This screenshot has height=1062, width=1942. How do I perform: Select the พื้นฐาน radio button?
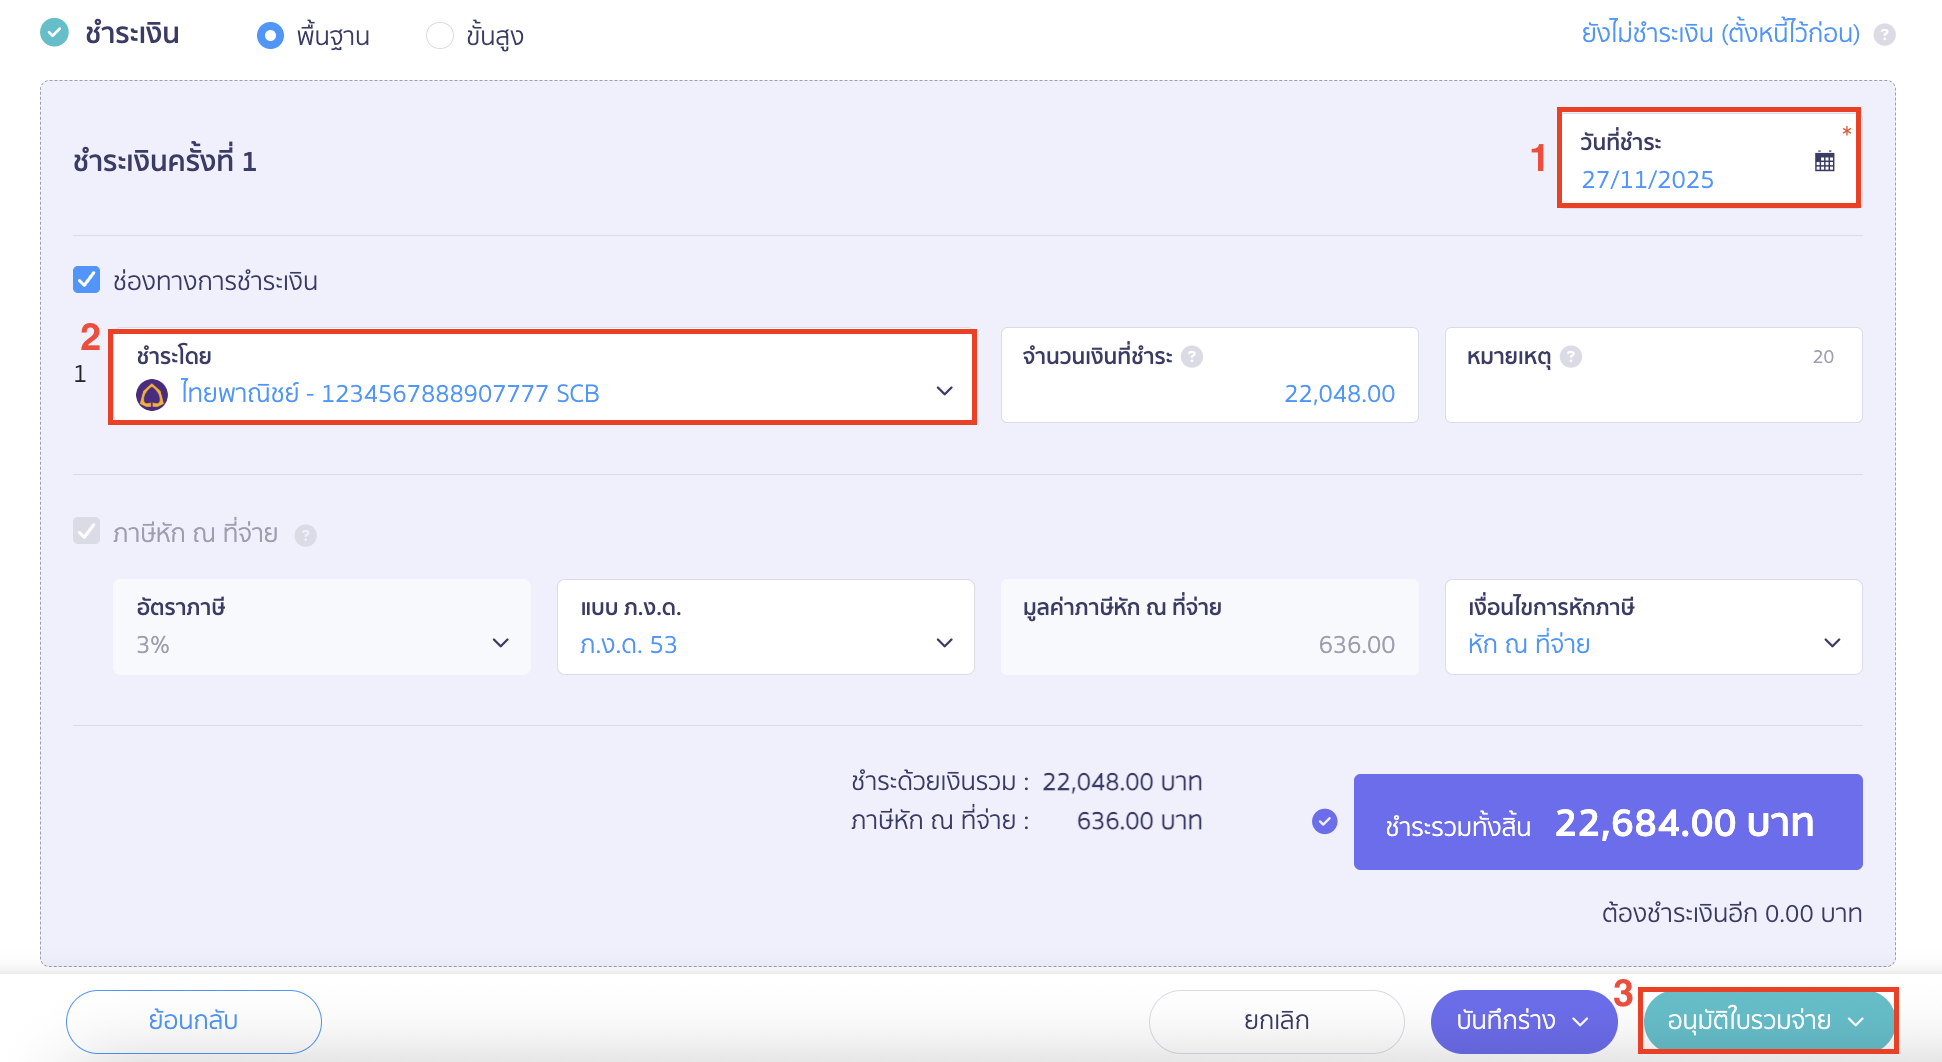(x=269, y=34)
